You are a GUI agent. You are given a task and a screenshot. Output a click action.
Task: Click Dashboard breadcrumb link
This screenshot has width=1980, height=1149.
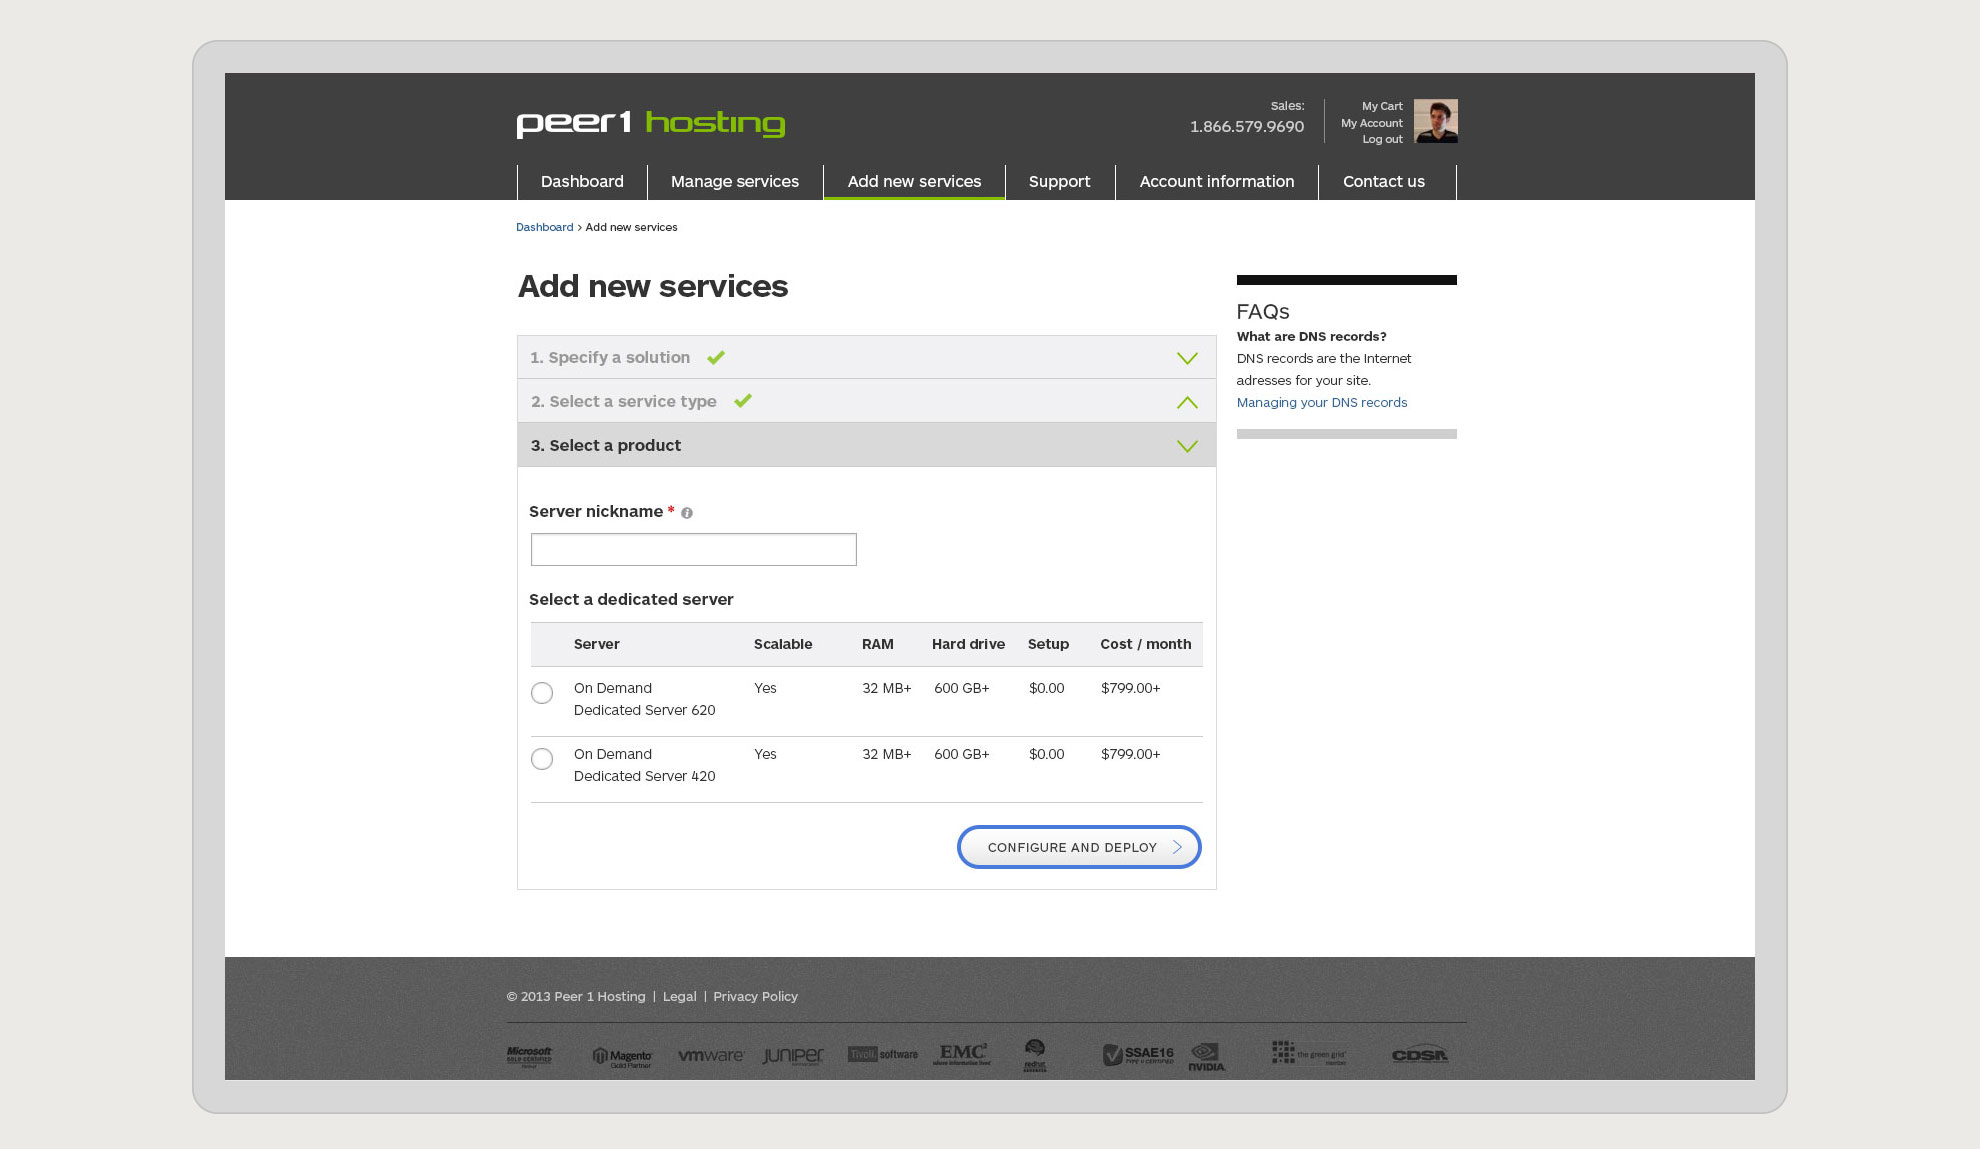545,227
